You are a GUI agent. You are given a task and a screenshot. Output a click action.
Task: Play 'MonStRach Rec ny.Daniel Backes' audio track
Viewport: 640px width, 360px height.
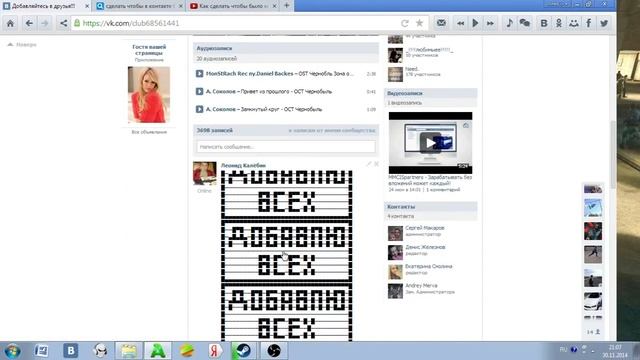pyautogui.click(x=199, y=73)
